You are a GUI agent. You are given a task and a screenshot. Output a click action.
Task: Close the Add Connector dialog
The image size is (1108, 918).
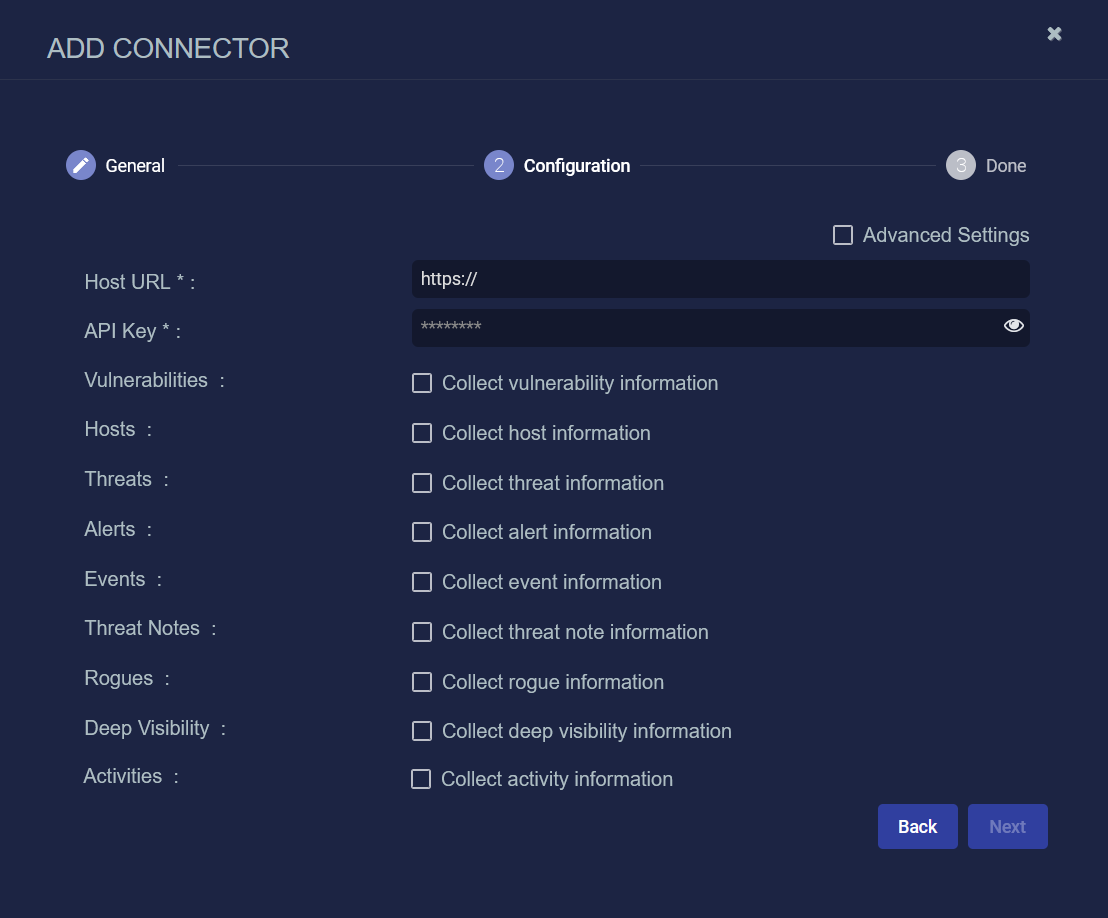1054,34
